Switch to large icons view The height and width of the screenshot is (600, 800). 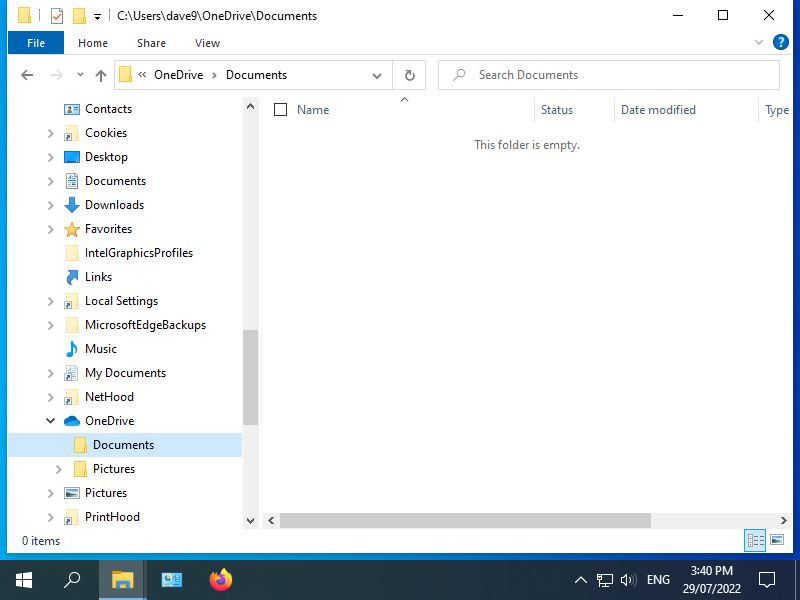pos(777,540)
